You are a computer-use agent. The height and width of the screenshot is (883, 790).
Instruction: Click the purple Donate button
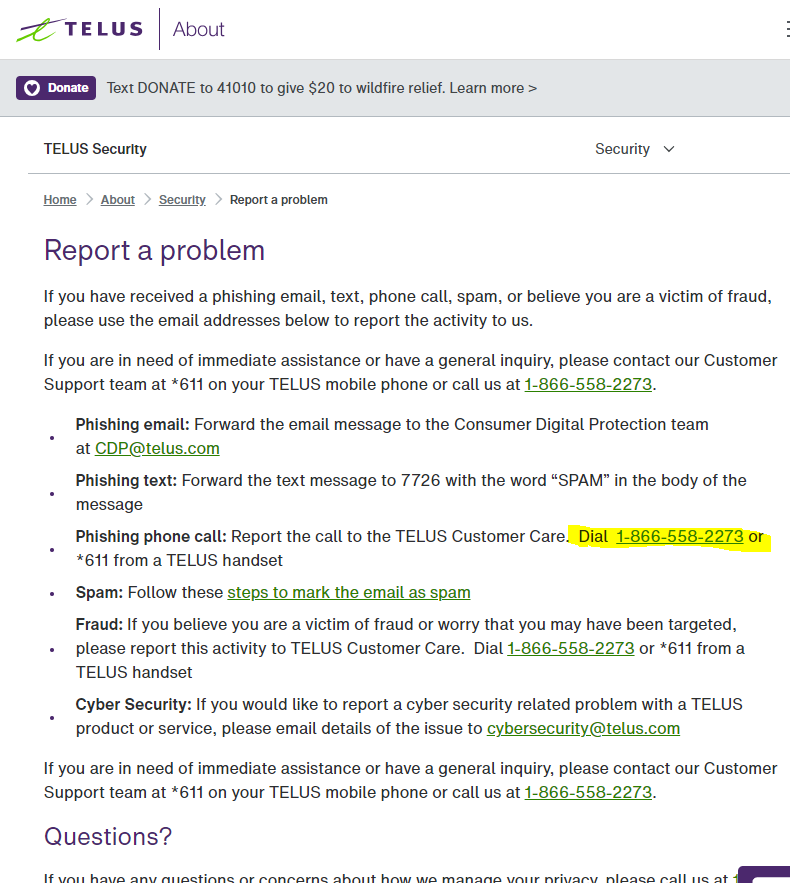coord(56,88)
